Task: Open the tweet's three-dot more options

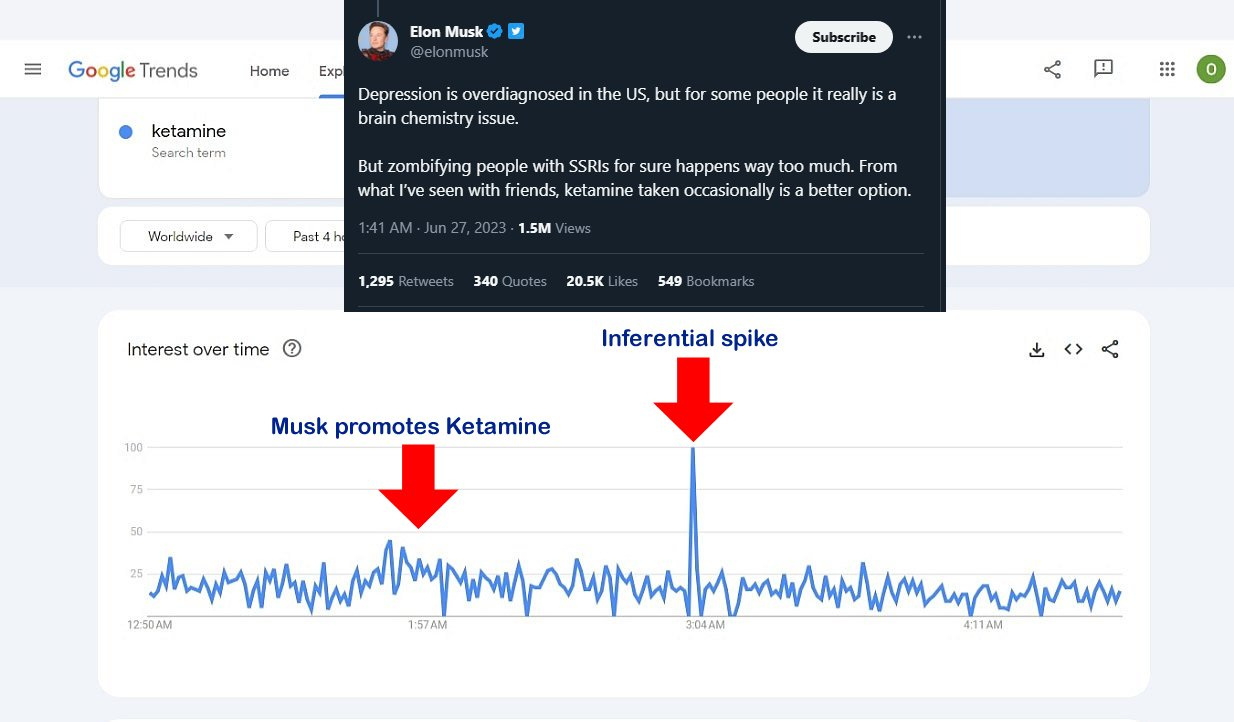Action: pos(914,37)
